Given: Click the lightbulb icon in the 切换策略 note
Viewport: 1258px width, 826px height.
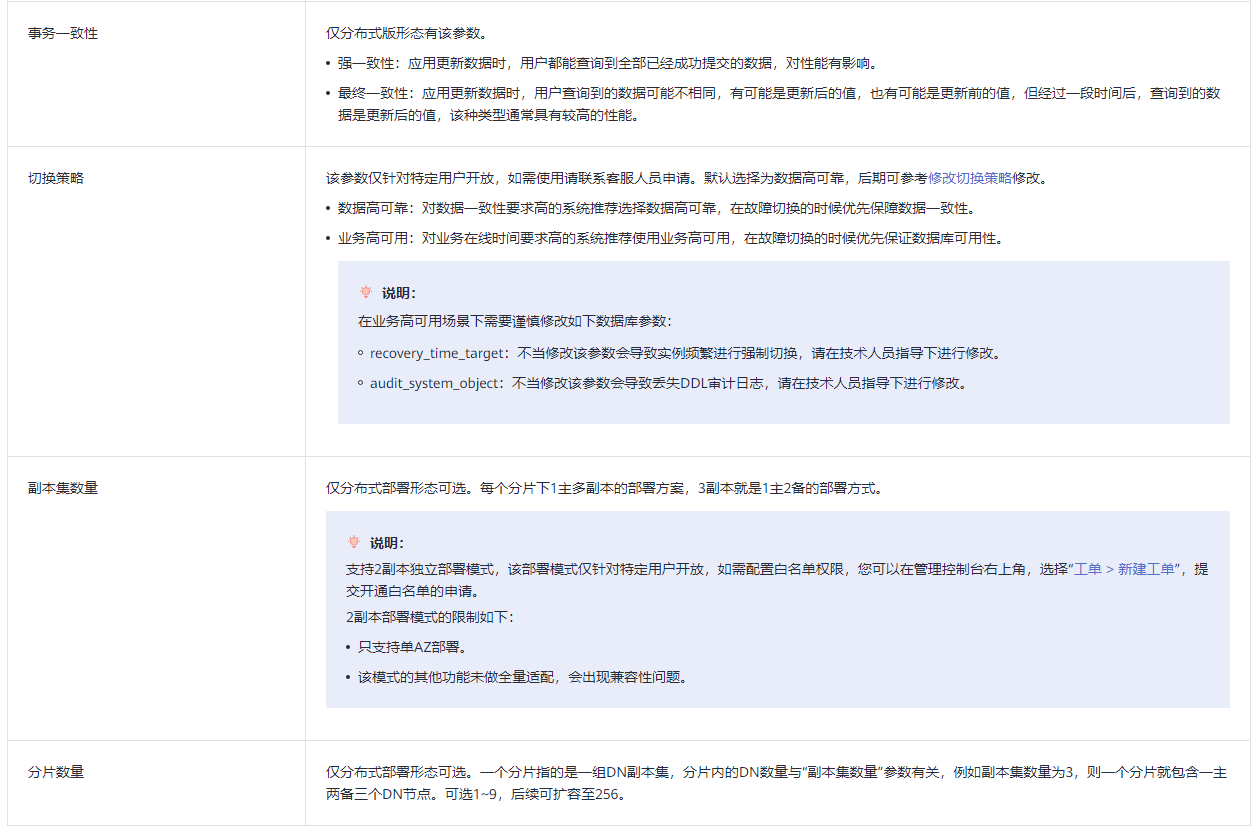Looking at the screenshot, I should click(x=366, y=293).
